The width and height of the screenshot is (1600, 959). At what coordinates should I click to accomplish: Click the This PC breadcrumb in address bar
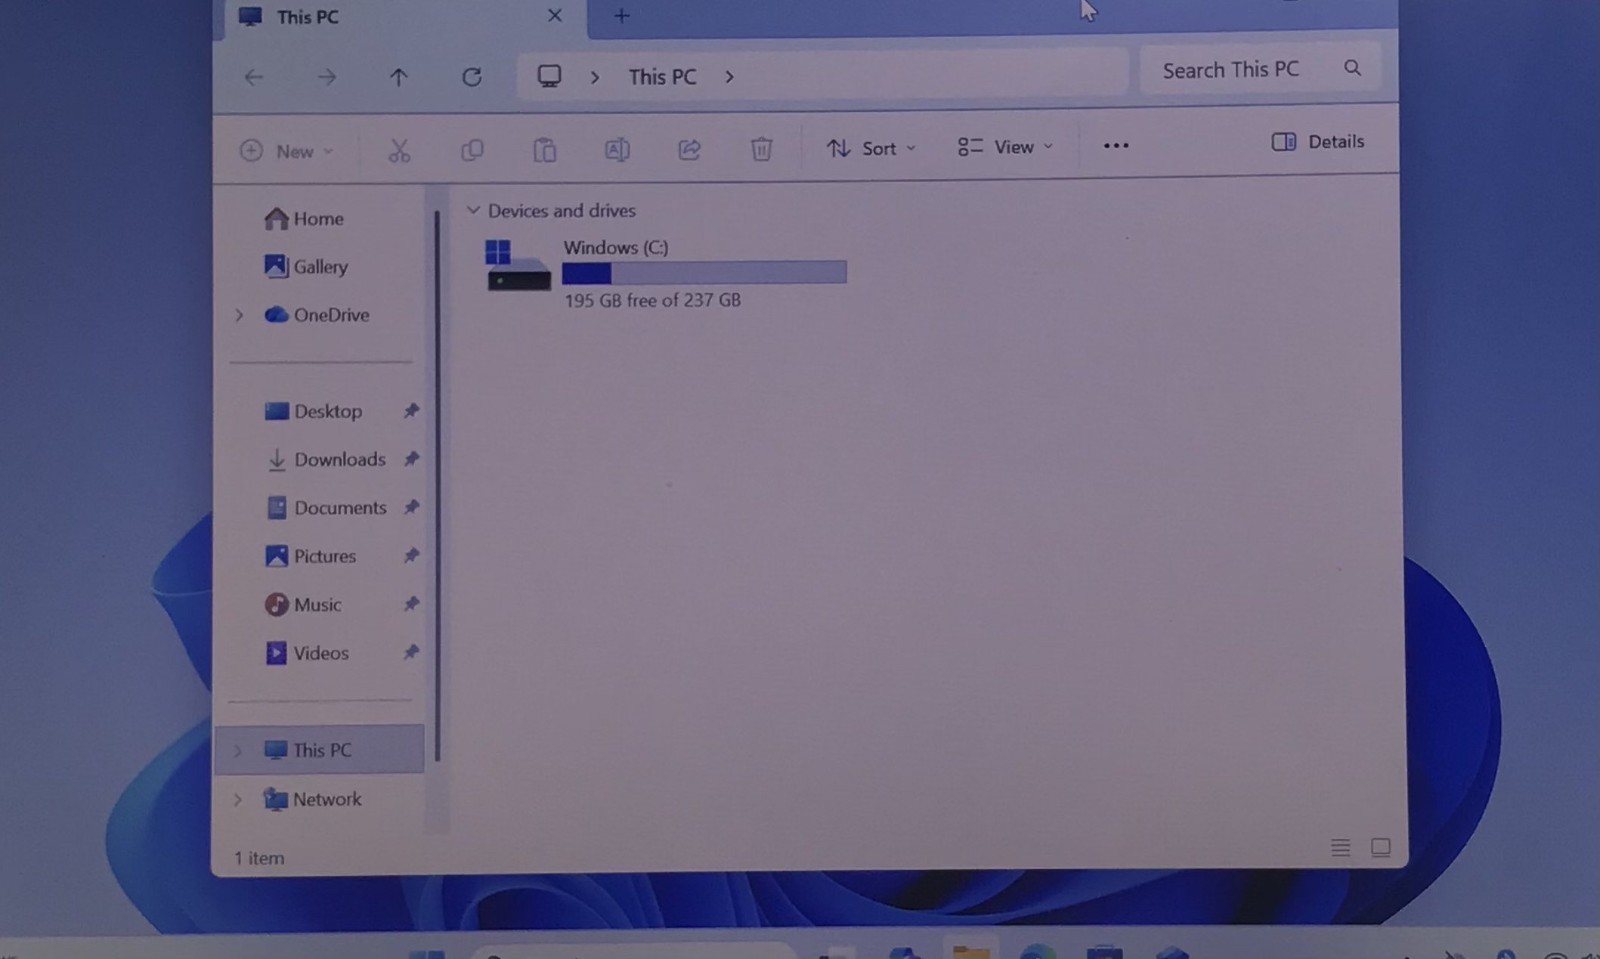tap(662, 77)
